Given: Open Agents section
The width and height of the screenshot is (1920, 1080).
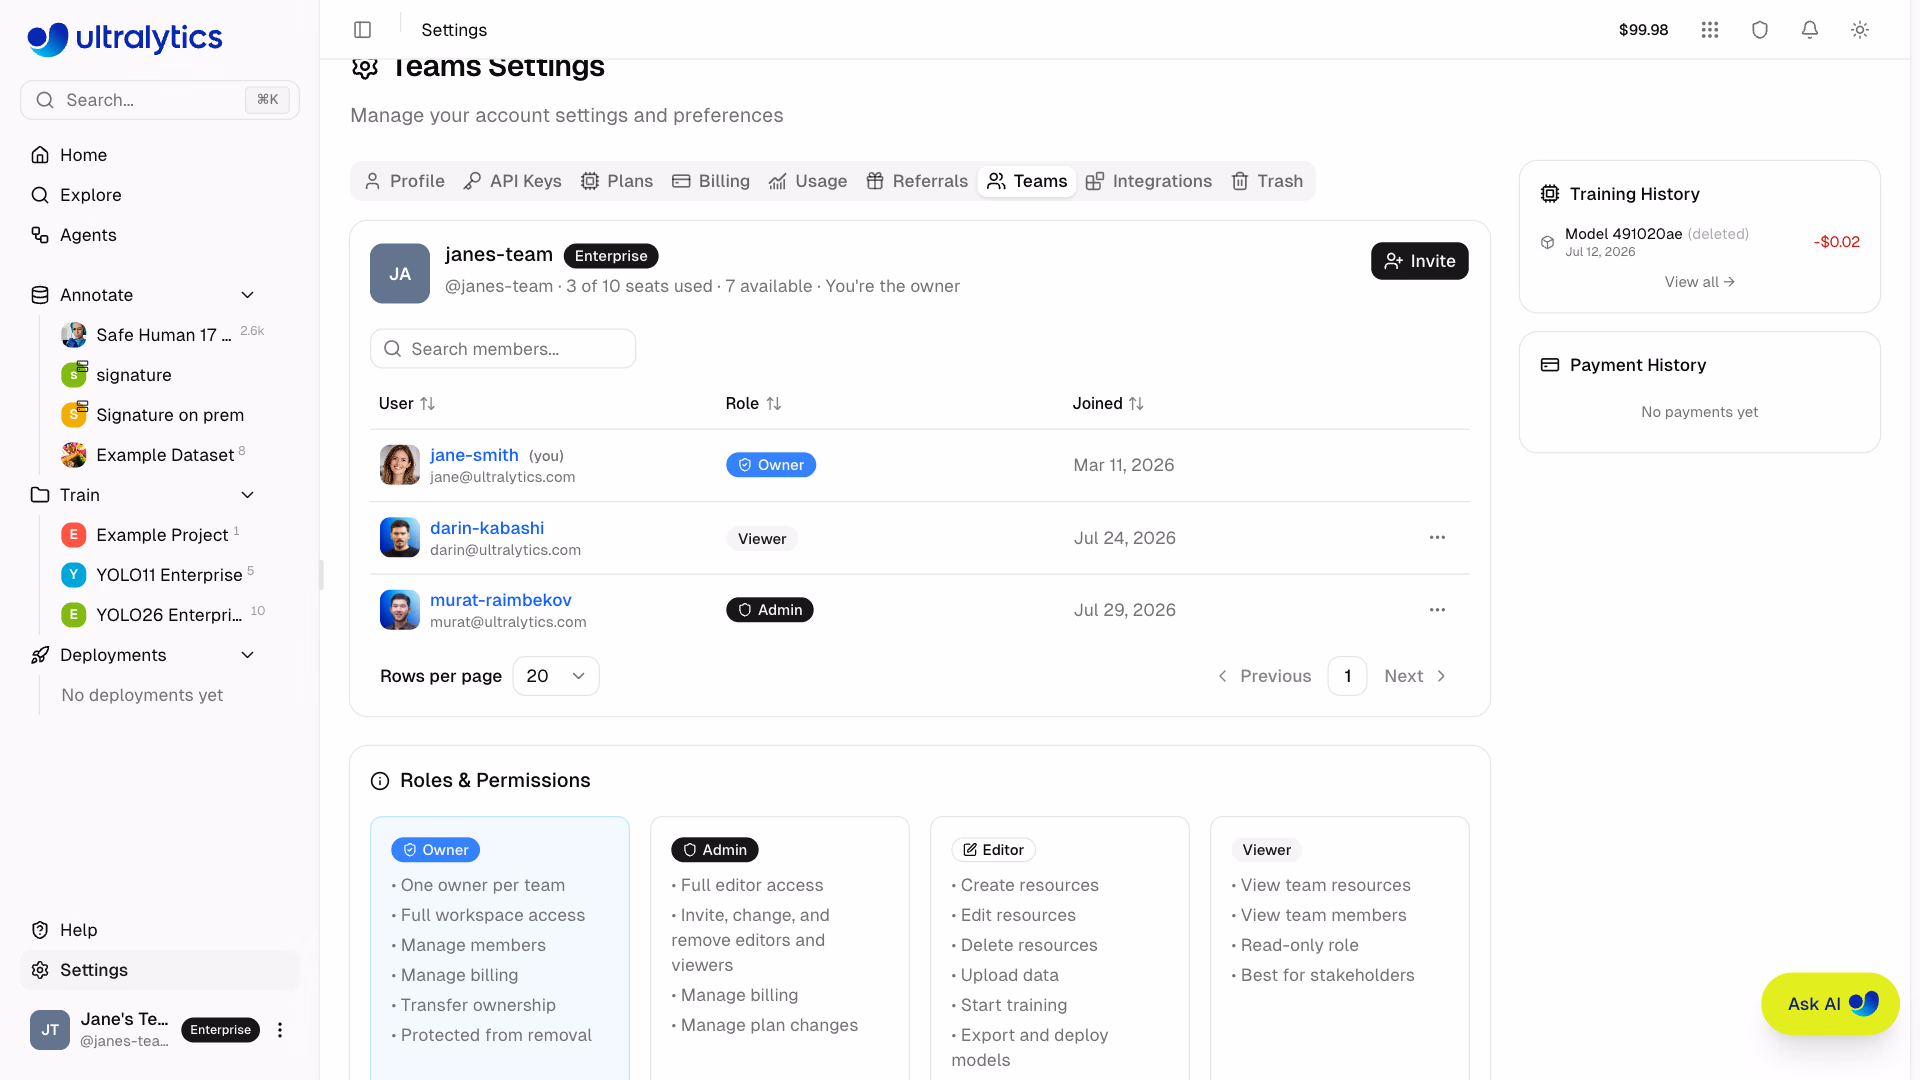Looking at the screenshot, I should (x=160, y=235).
